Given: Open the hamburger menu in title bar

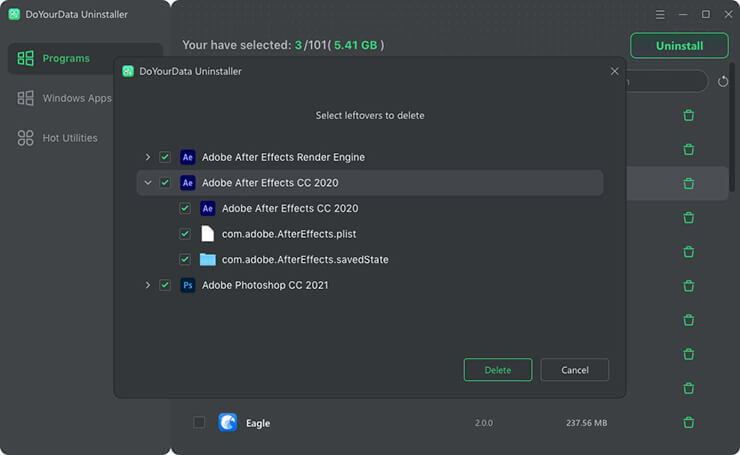Looking at the screenshot, I should pos(660,15).
